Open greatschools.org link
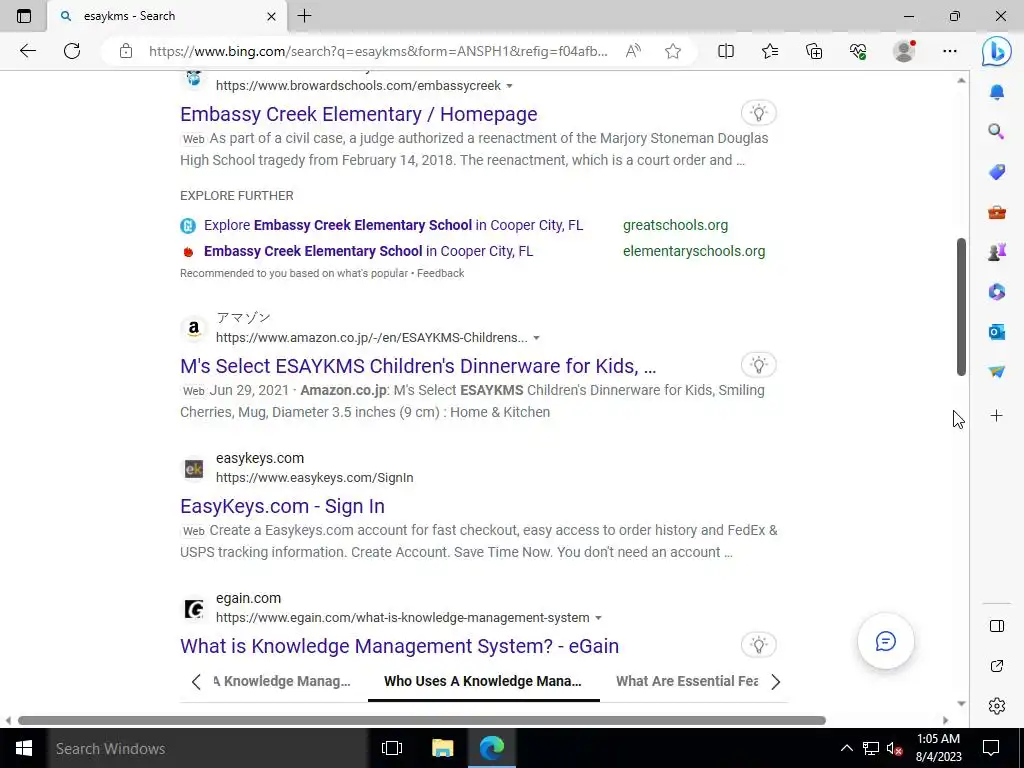Viewport: 1024px width, 768px height. pos(675,225)
